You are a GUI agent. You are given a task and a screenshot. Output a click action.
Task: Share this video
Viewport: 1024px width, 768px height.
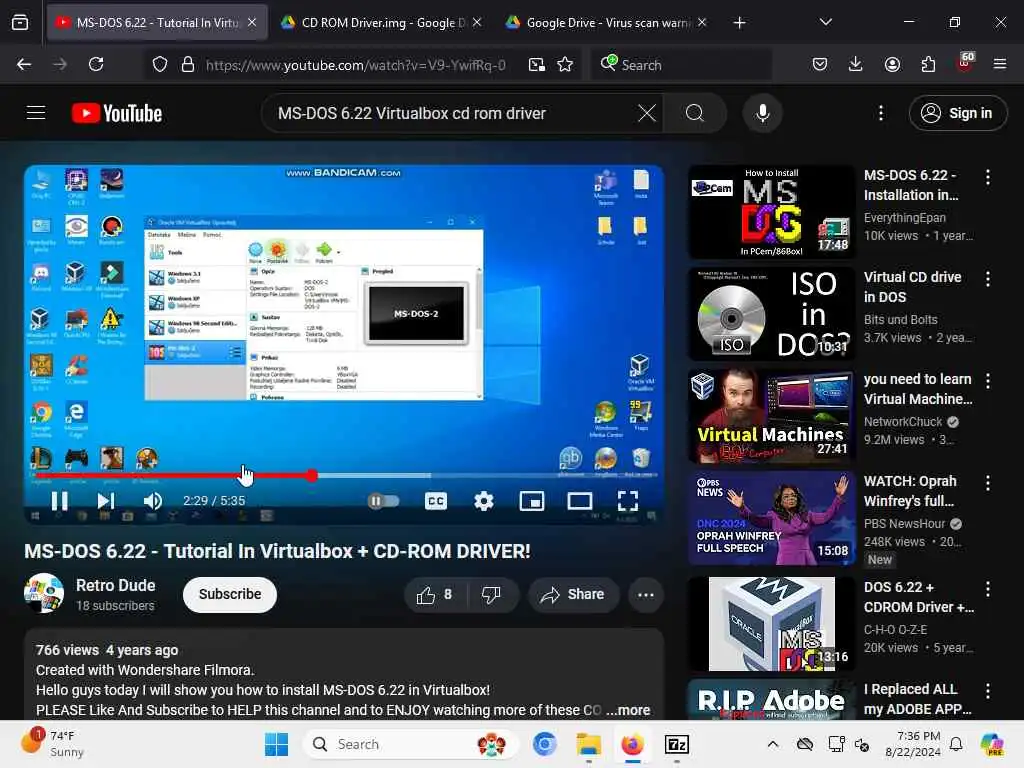click(573, 595)
